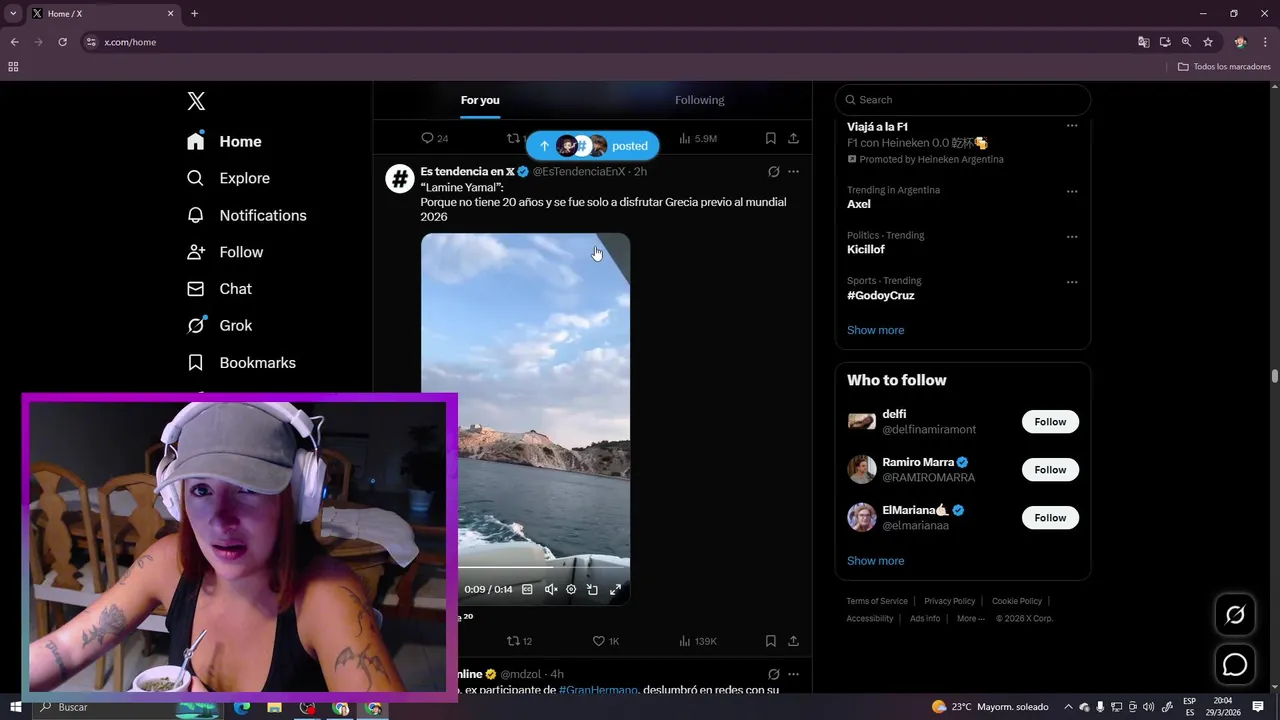1280x720 pixels.
Task: Open Es tendencia en X profile avatar
Action: point(400,179)
